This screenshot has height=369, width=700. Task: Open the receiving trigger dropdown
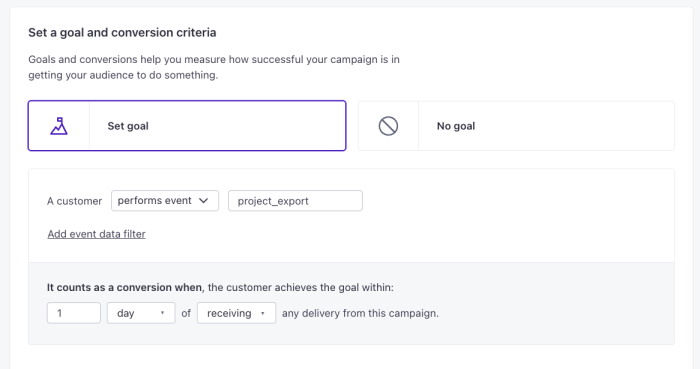click(x=237, y=313)
